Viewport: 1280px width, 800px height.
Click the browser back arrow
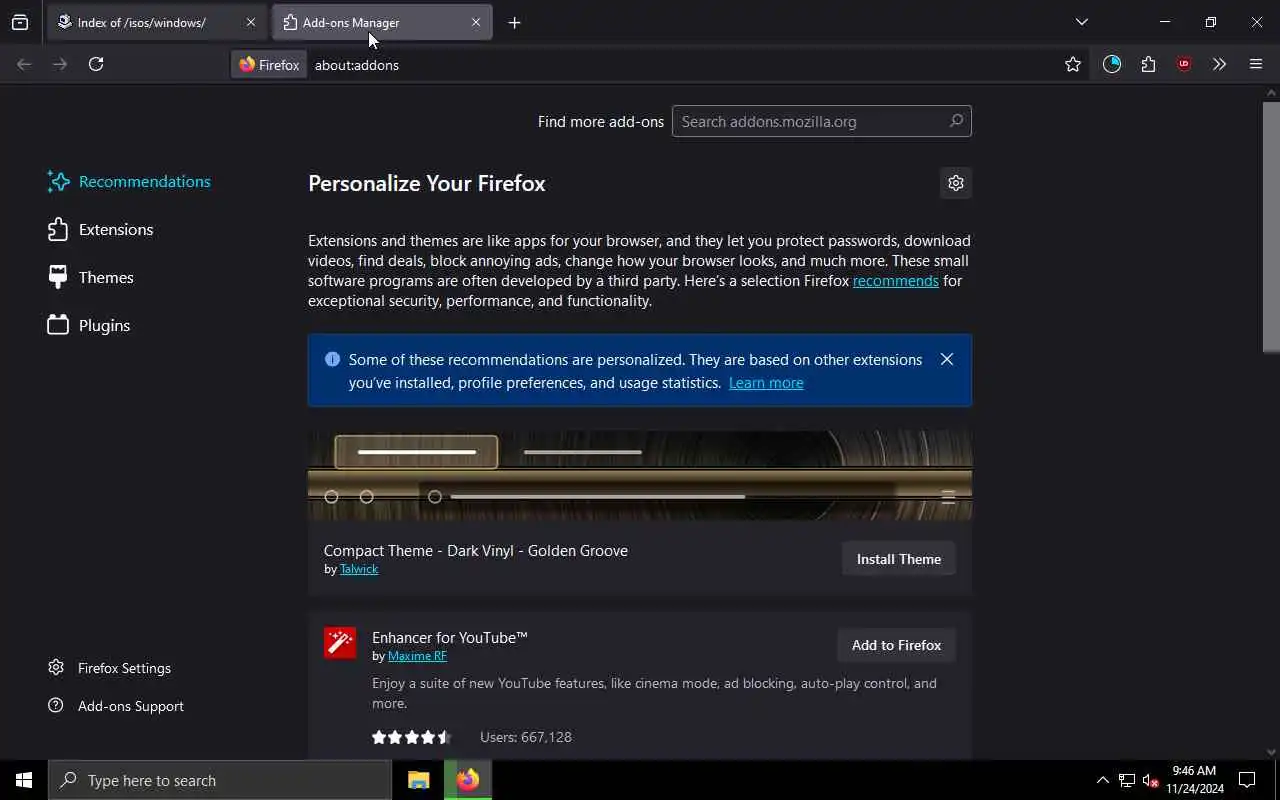pyautogui.click(x=24, y=64)
